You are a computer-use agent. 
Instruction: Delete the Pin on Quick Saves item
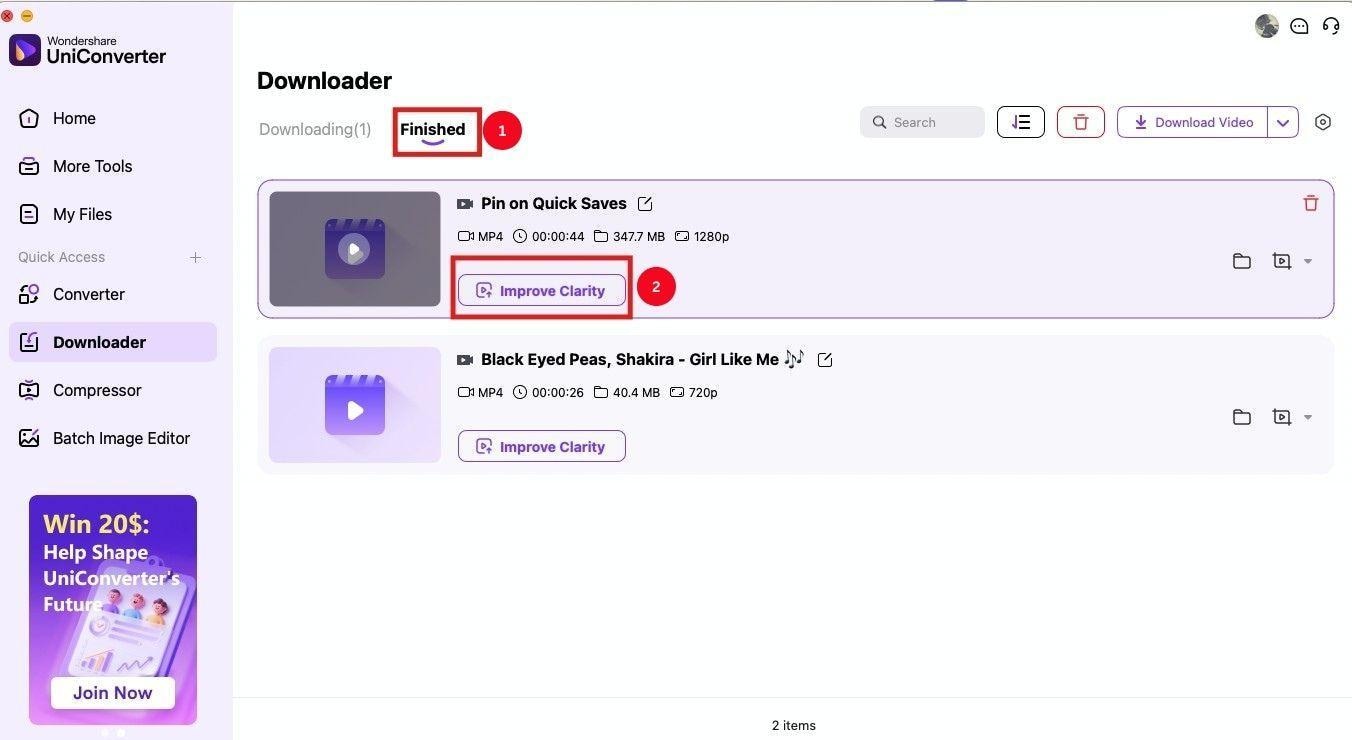click(1311, 203)
